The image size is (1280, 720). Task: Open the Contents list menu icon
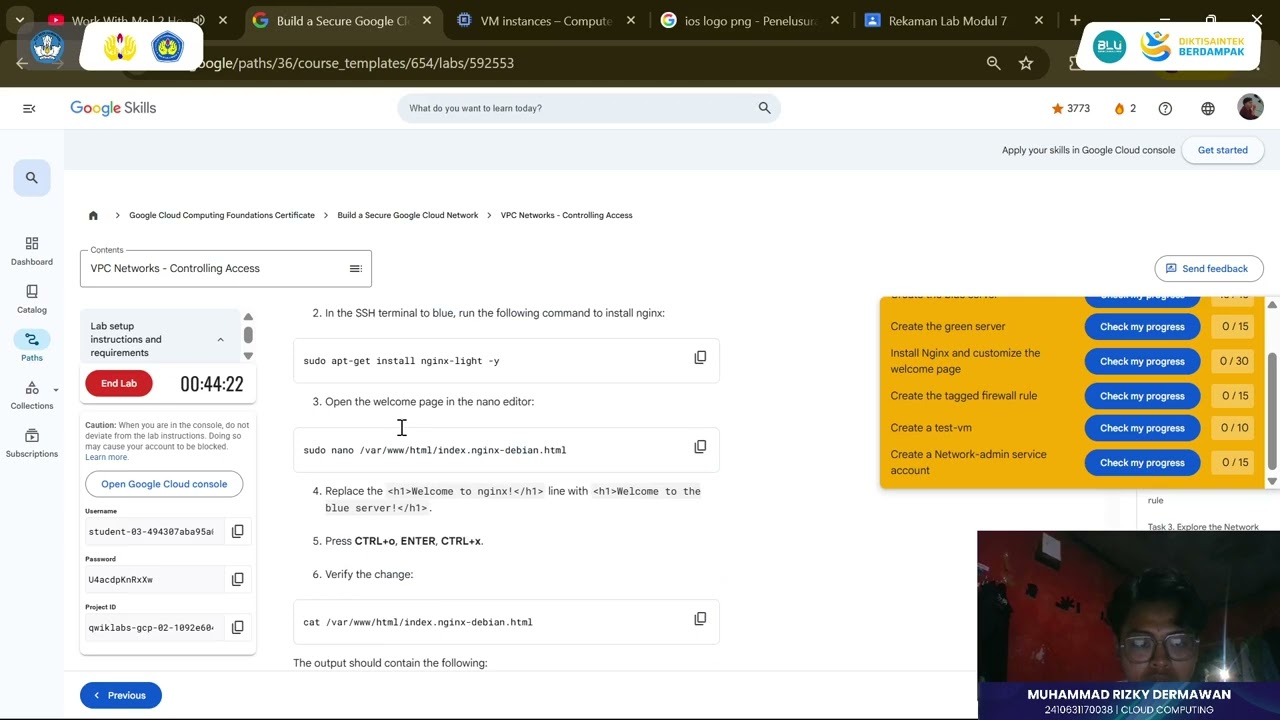[355, 268]
